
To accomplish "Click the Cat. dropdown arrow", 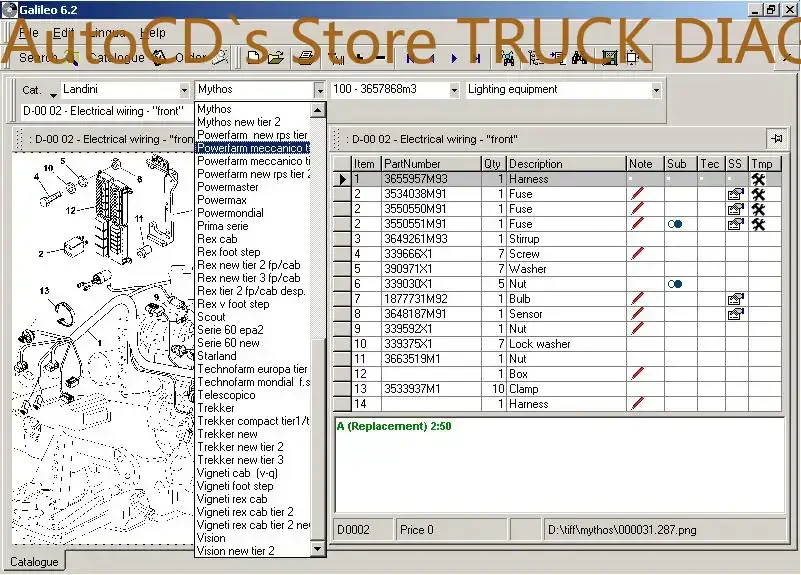I will [x=53, y=94].
